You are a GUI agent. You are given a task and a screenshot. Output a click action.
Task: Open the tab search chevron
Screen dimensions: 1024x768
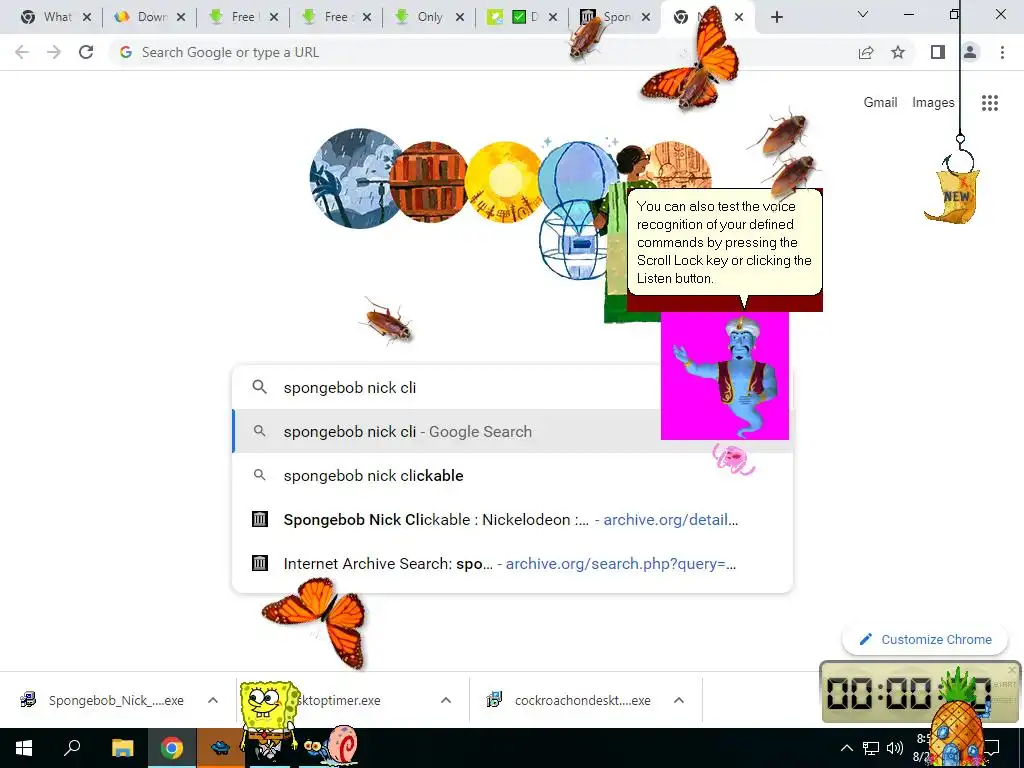(863, 14)
